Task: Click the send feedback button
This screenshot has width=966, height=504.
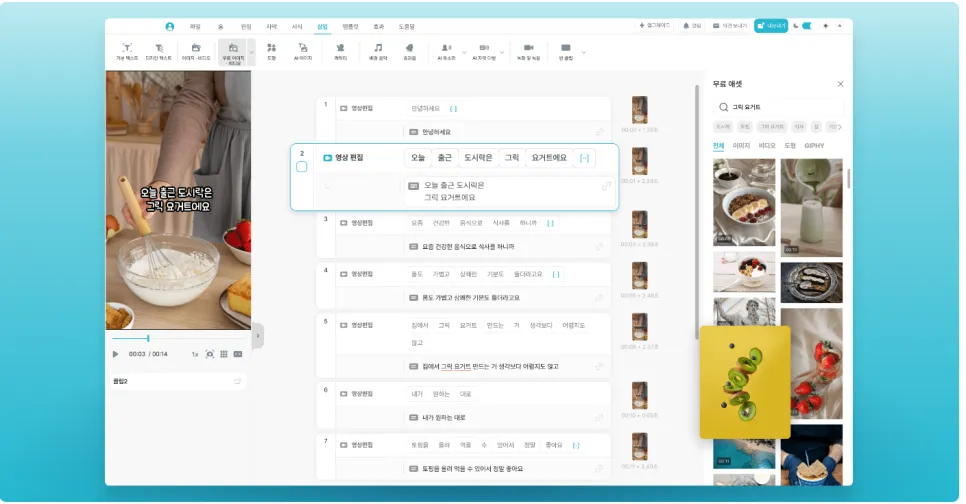Action: [730, 26]
